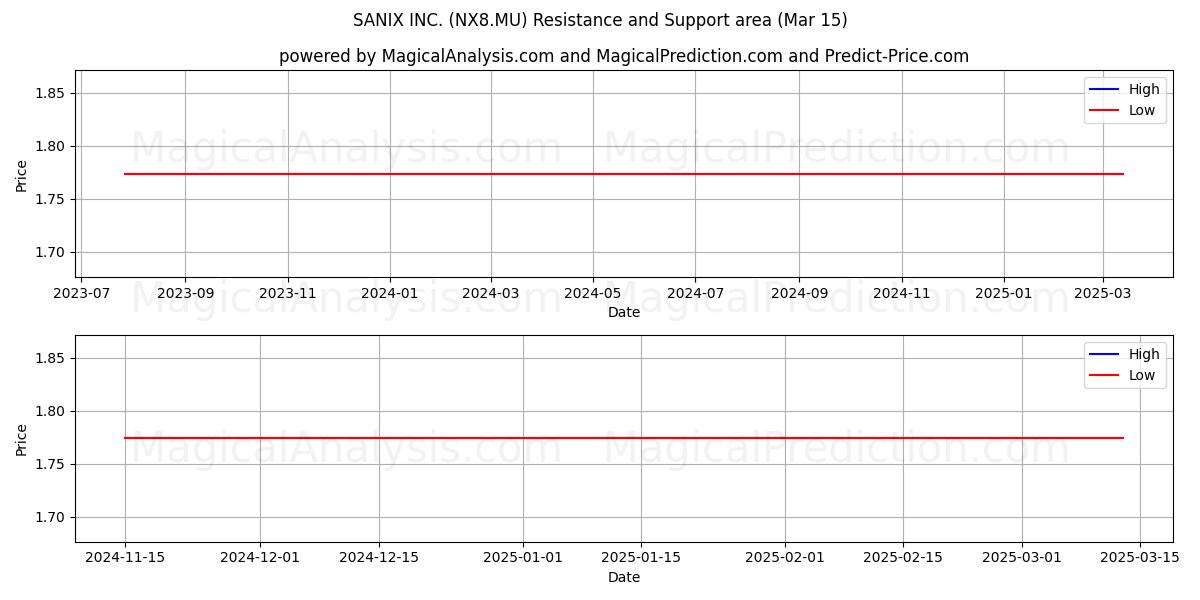Click the '2024-09' date tick label
This screenshot has width=1200, height=600.
(x=799, y=293)
